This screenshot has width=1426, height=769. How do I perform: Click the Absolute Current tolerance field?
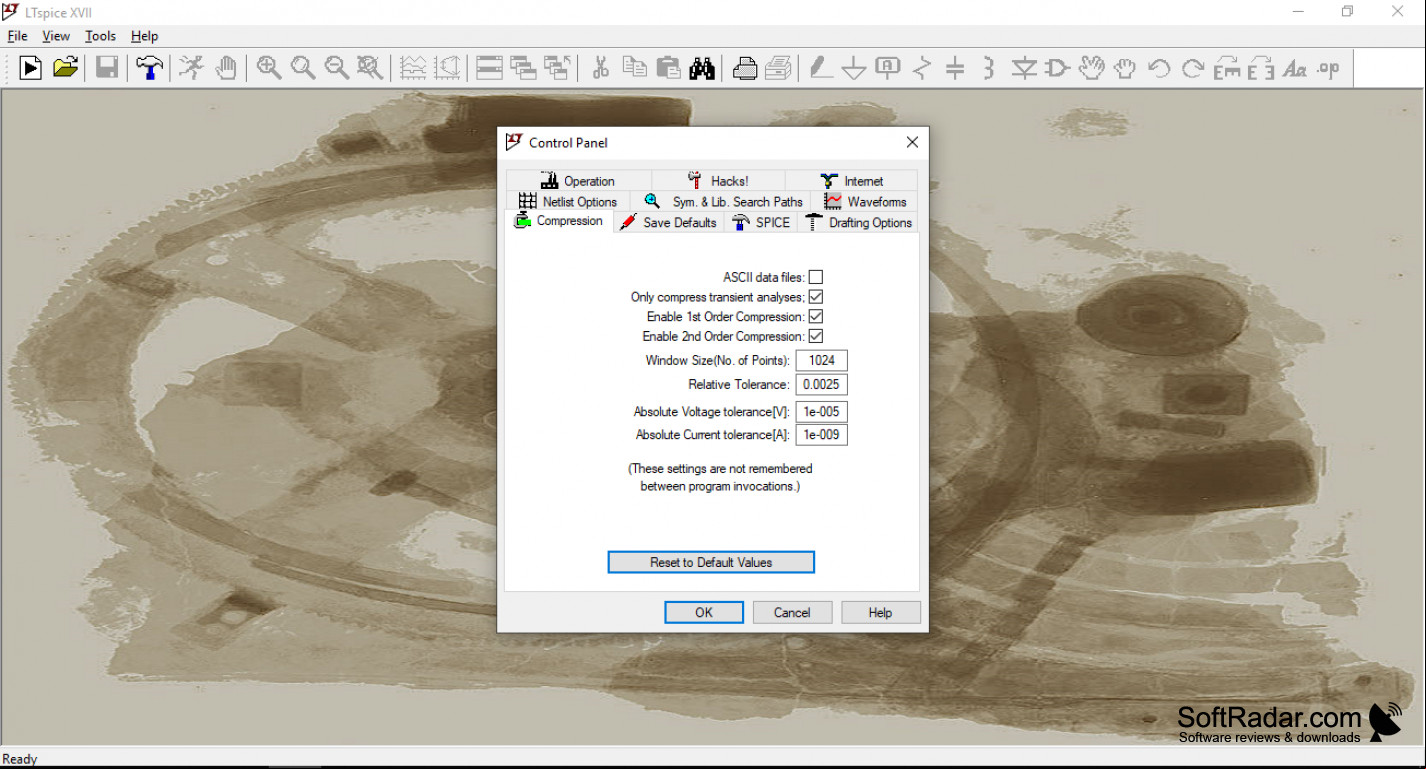coord(822,435)
